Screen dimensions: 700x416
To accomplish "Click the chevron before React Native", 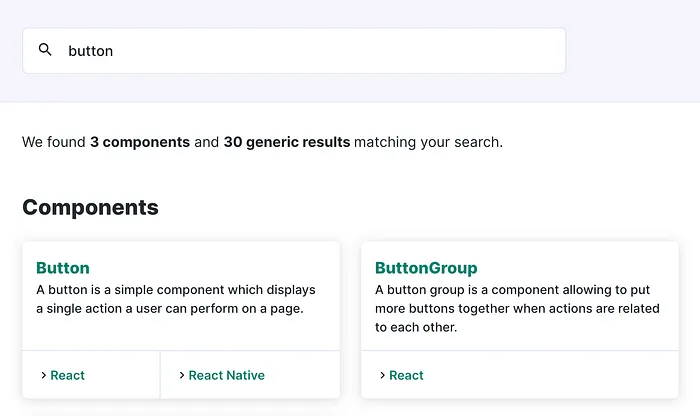I will pos(182,375).
